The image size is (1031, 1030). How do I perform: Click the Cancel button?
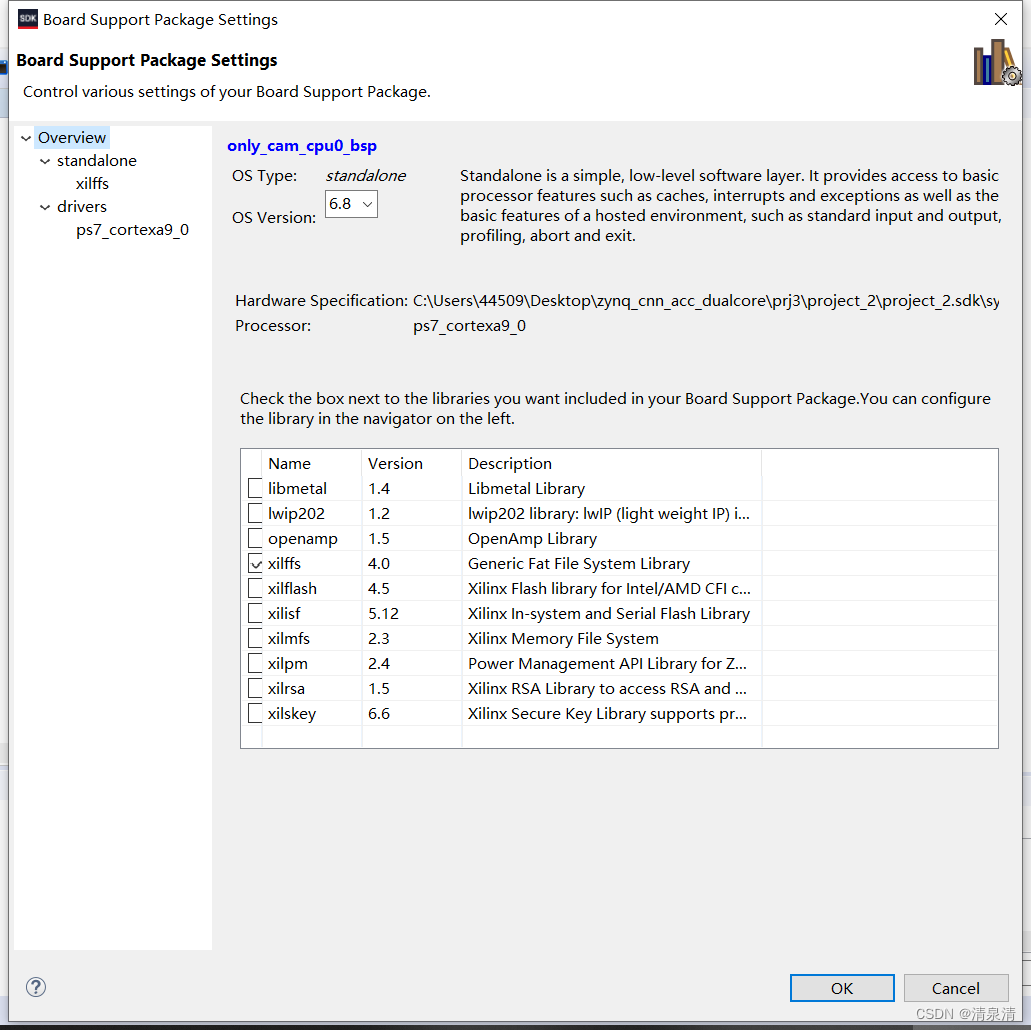pos(955,988)
